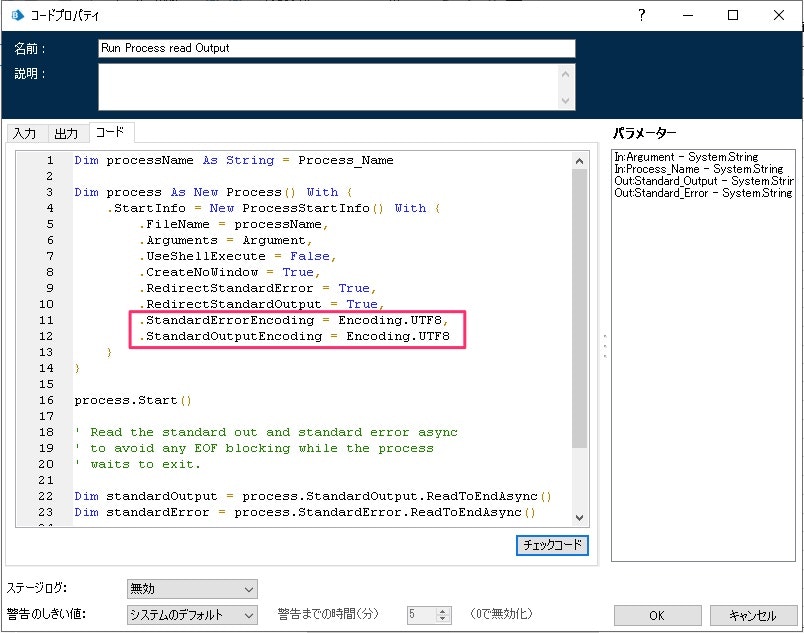804x633 pixels.
Task: Click comment line waits to exit.
Action: pyautogui.click(x=137, y=464)
